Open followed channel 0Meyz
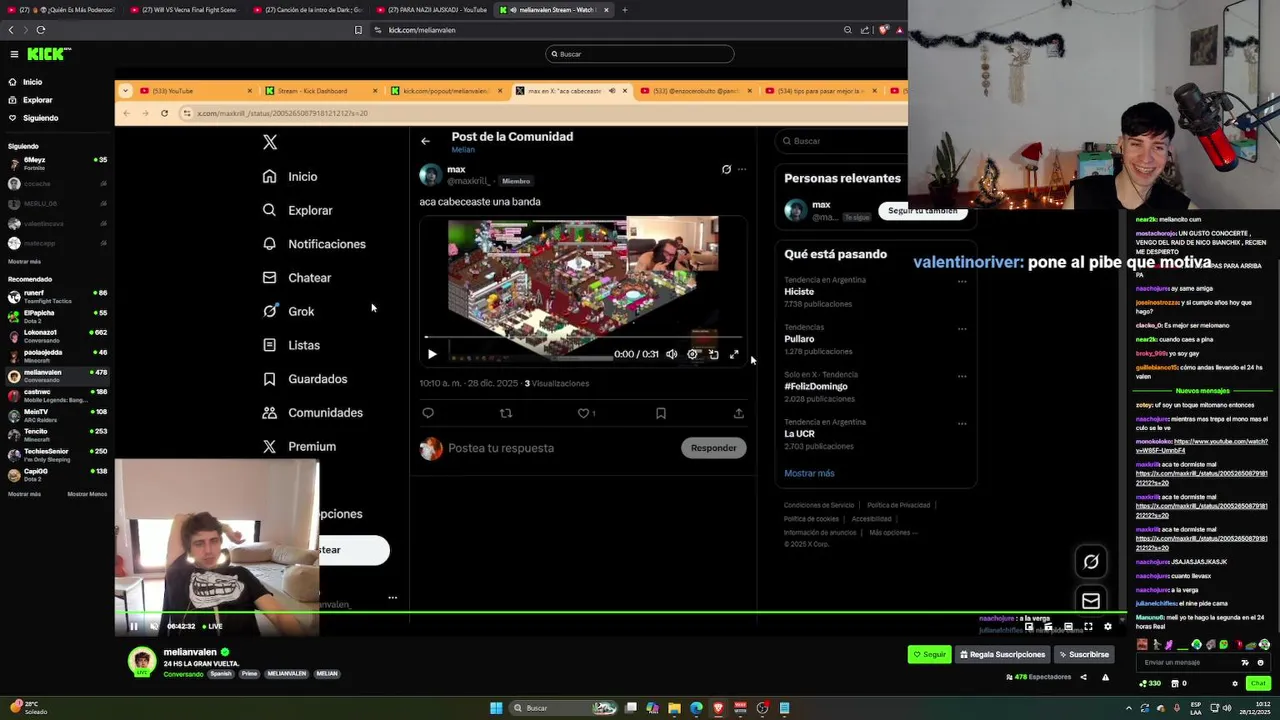Image resolution: width=1280 pixels, height=720 pixels. 57,163
